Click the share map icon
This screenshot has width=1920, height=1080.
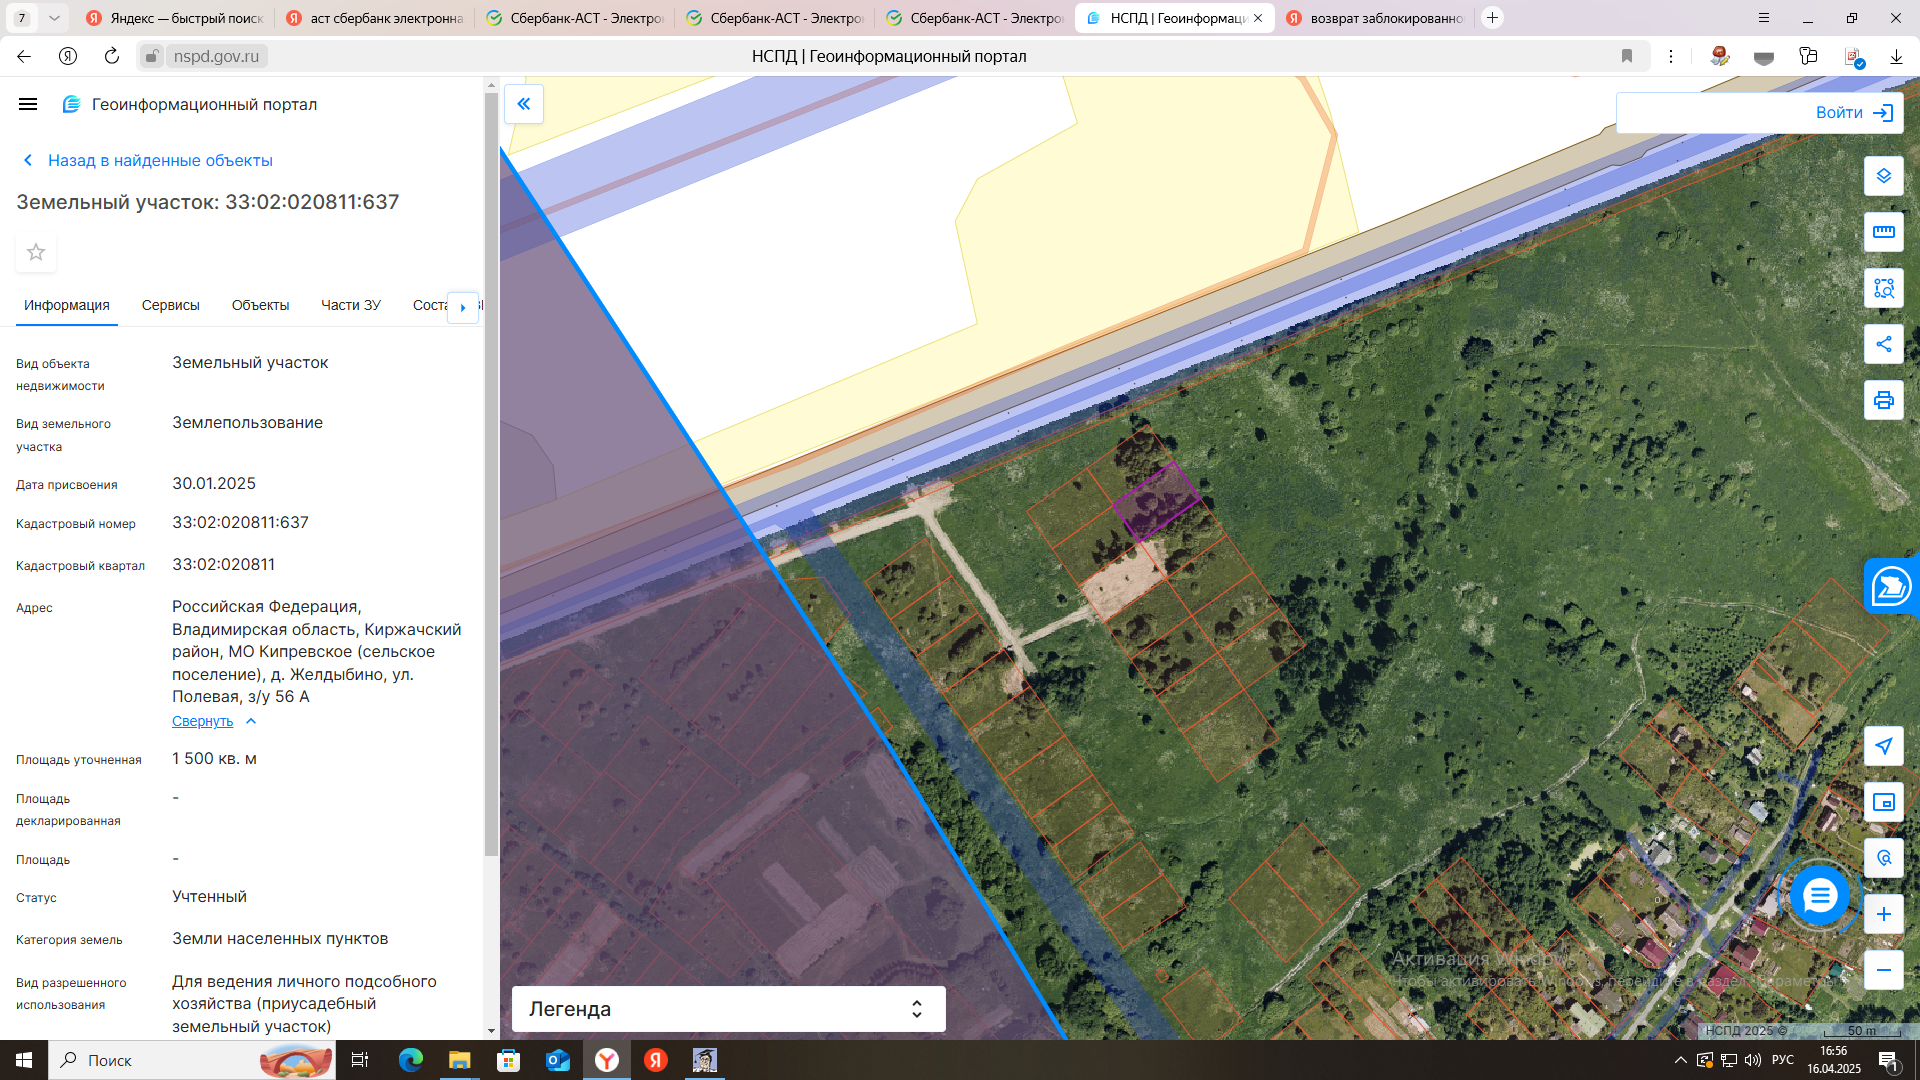[1883, 344]
